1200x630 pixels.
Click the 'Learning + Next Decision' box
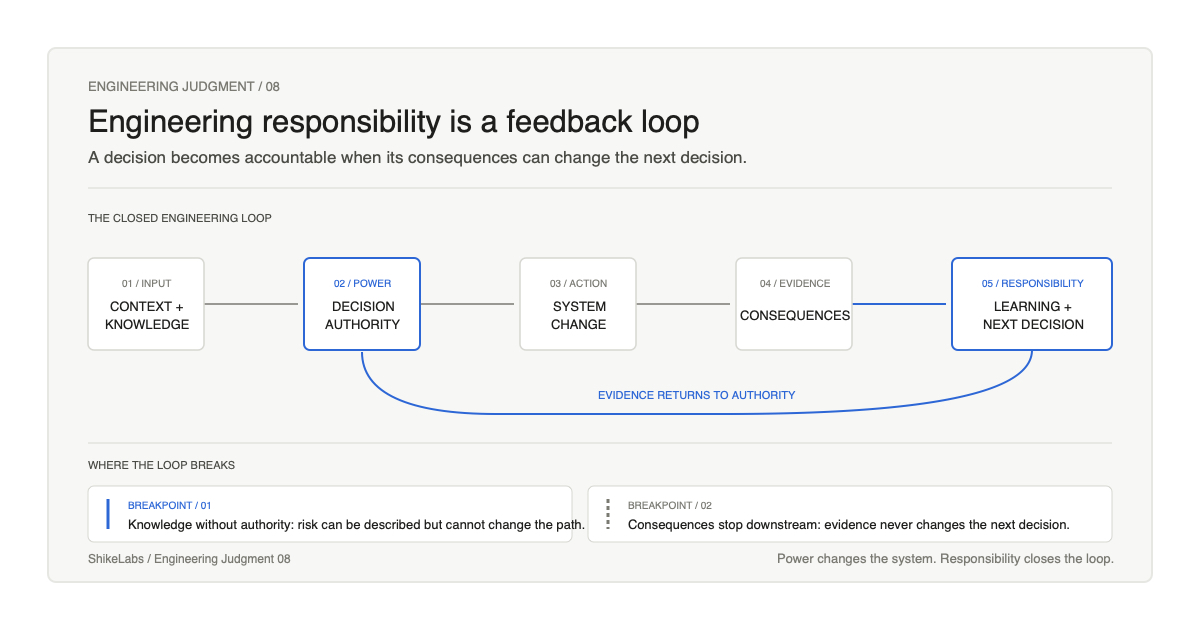pyautogui.click(x=1032, y=304)
